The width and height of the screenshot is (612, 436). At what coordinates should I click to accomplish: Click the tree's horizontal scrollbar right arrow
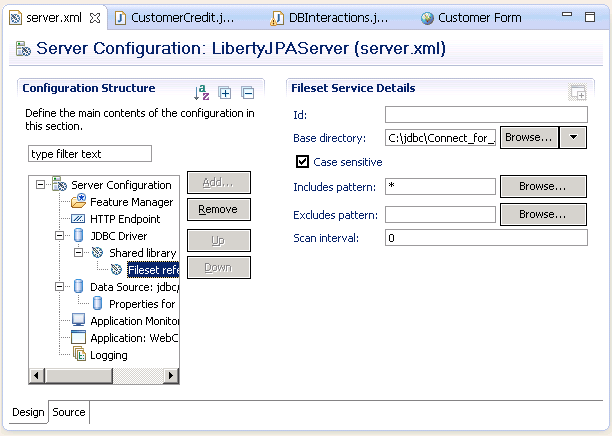click(172, 375)
